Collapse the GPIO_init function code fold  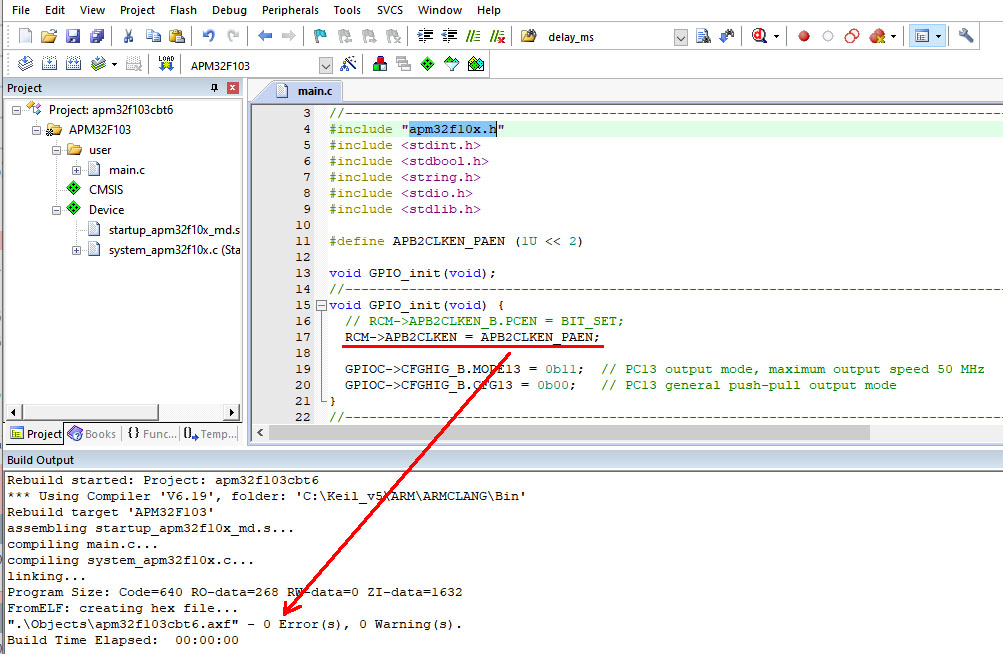point(320,305)
